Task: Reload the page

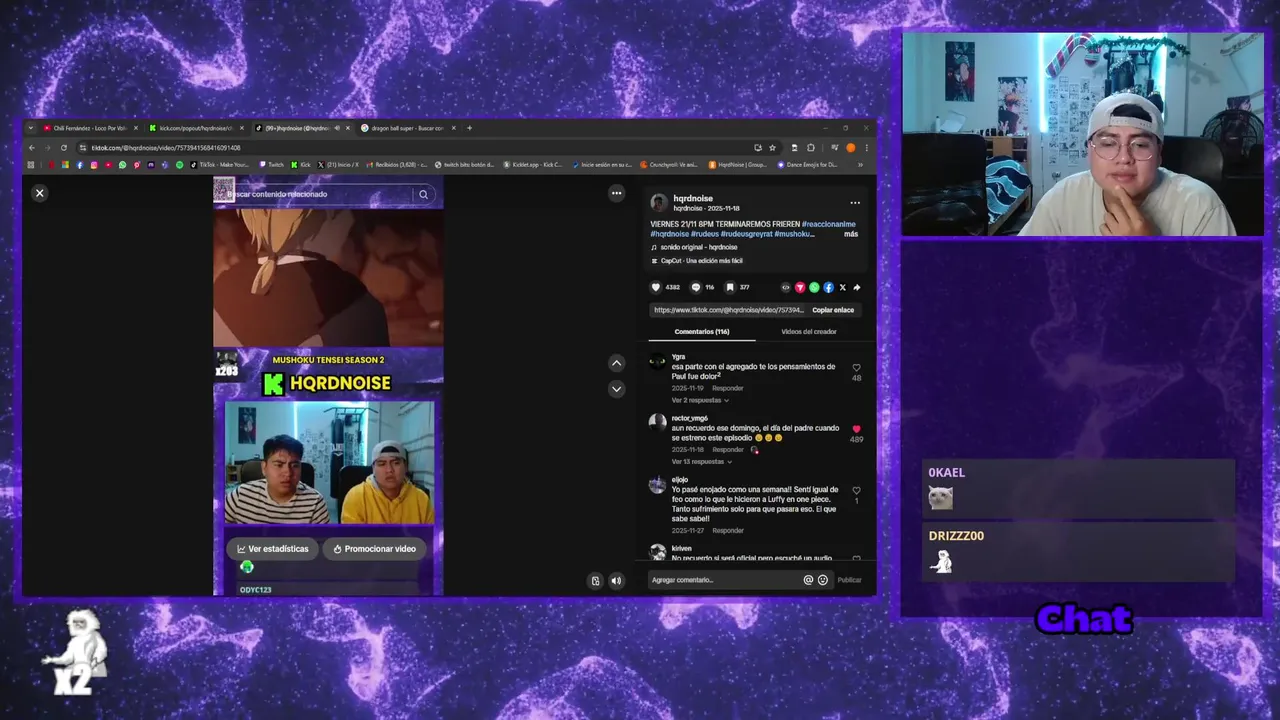Action: 64,148
